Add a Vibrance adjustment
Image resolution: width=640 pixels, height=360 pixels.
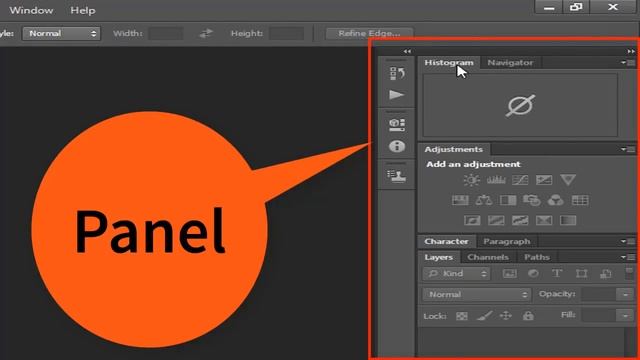pos(568,180)
